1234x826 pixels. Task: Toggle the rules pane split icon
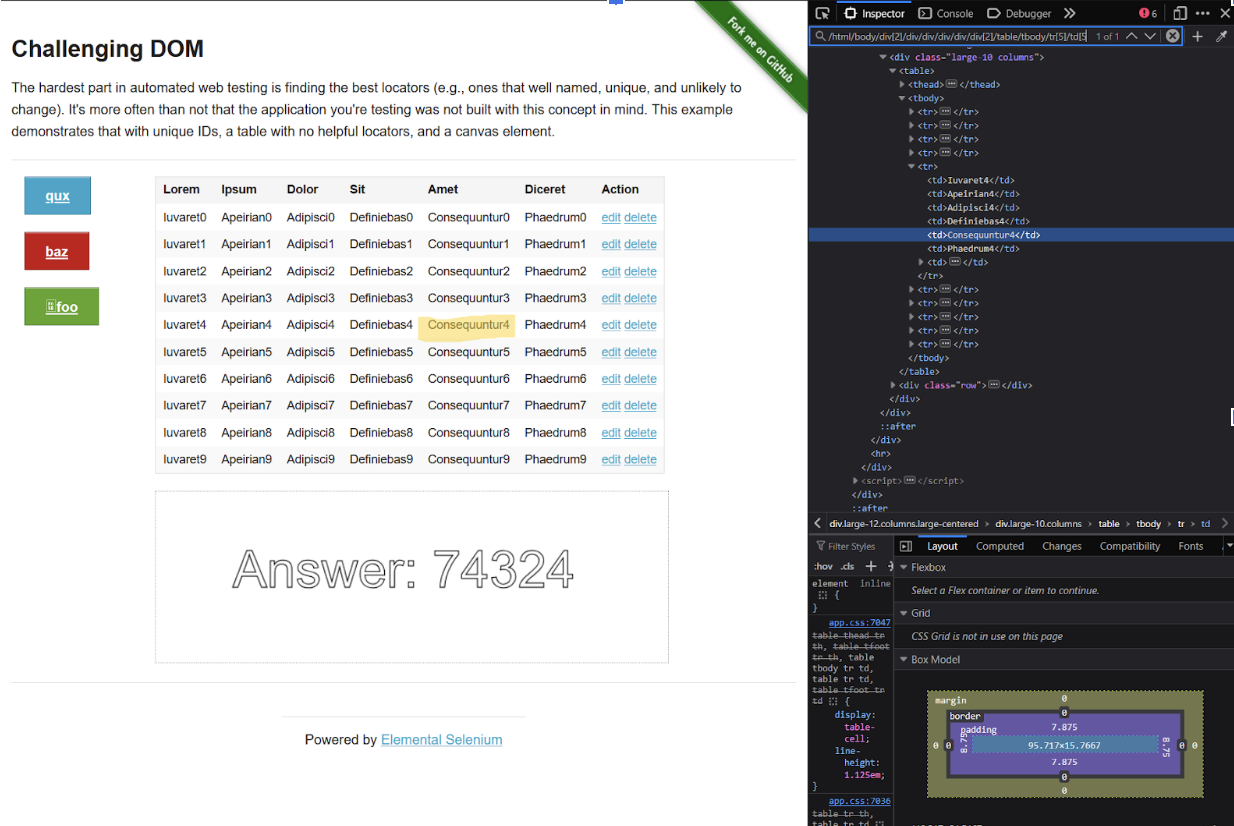click(x=905, y=546)
